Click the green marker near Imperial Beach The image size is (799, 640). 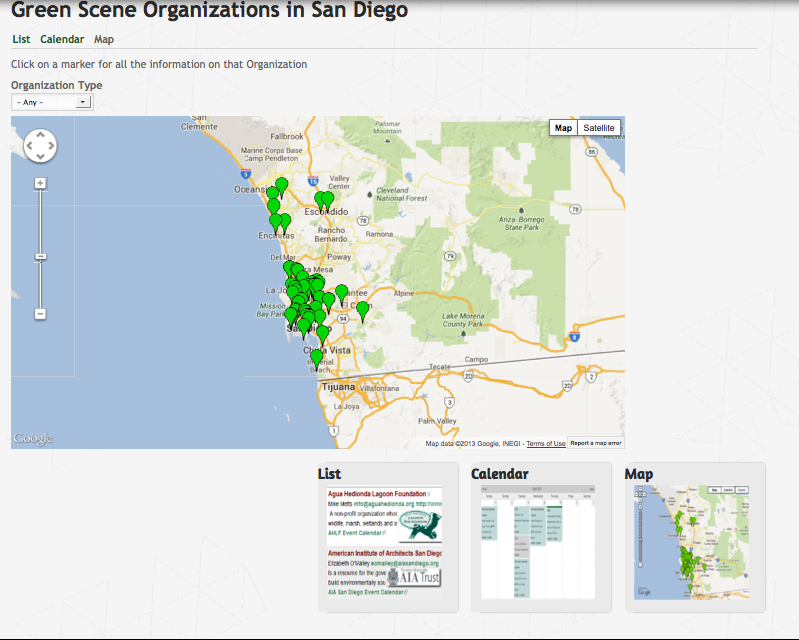pos(317,356)
